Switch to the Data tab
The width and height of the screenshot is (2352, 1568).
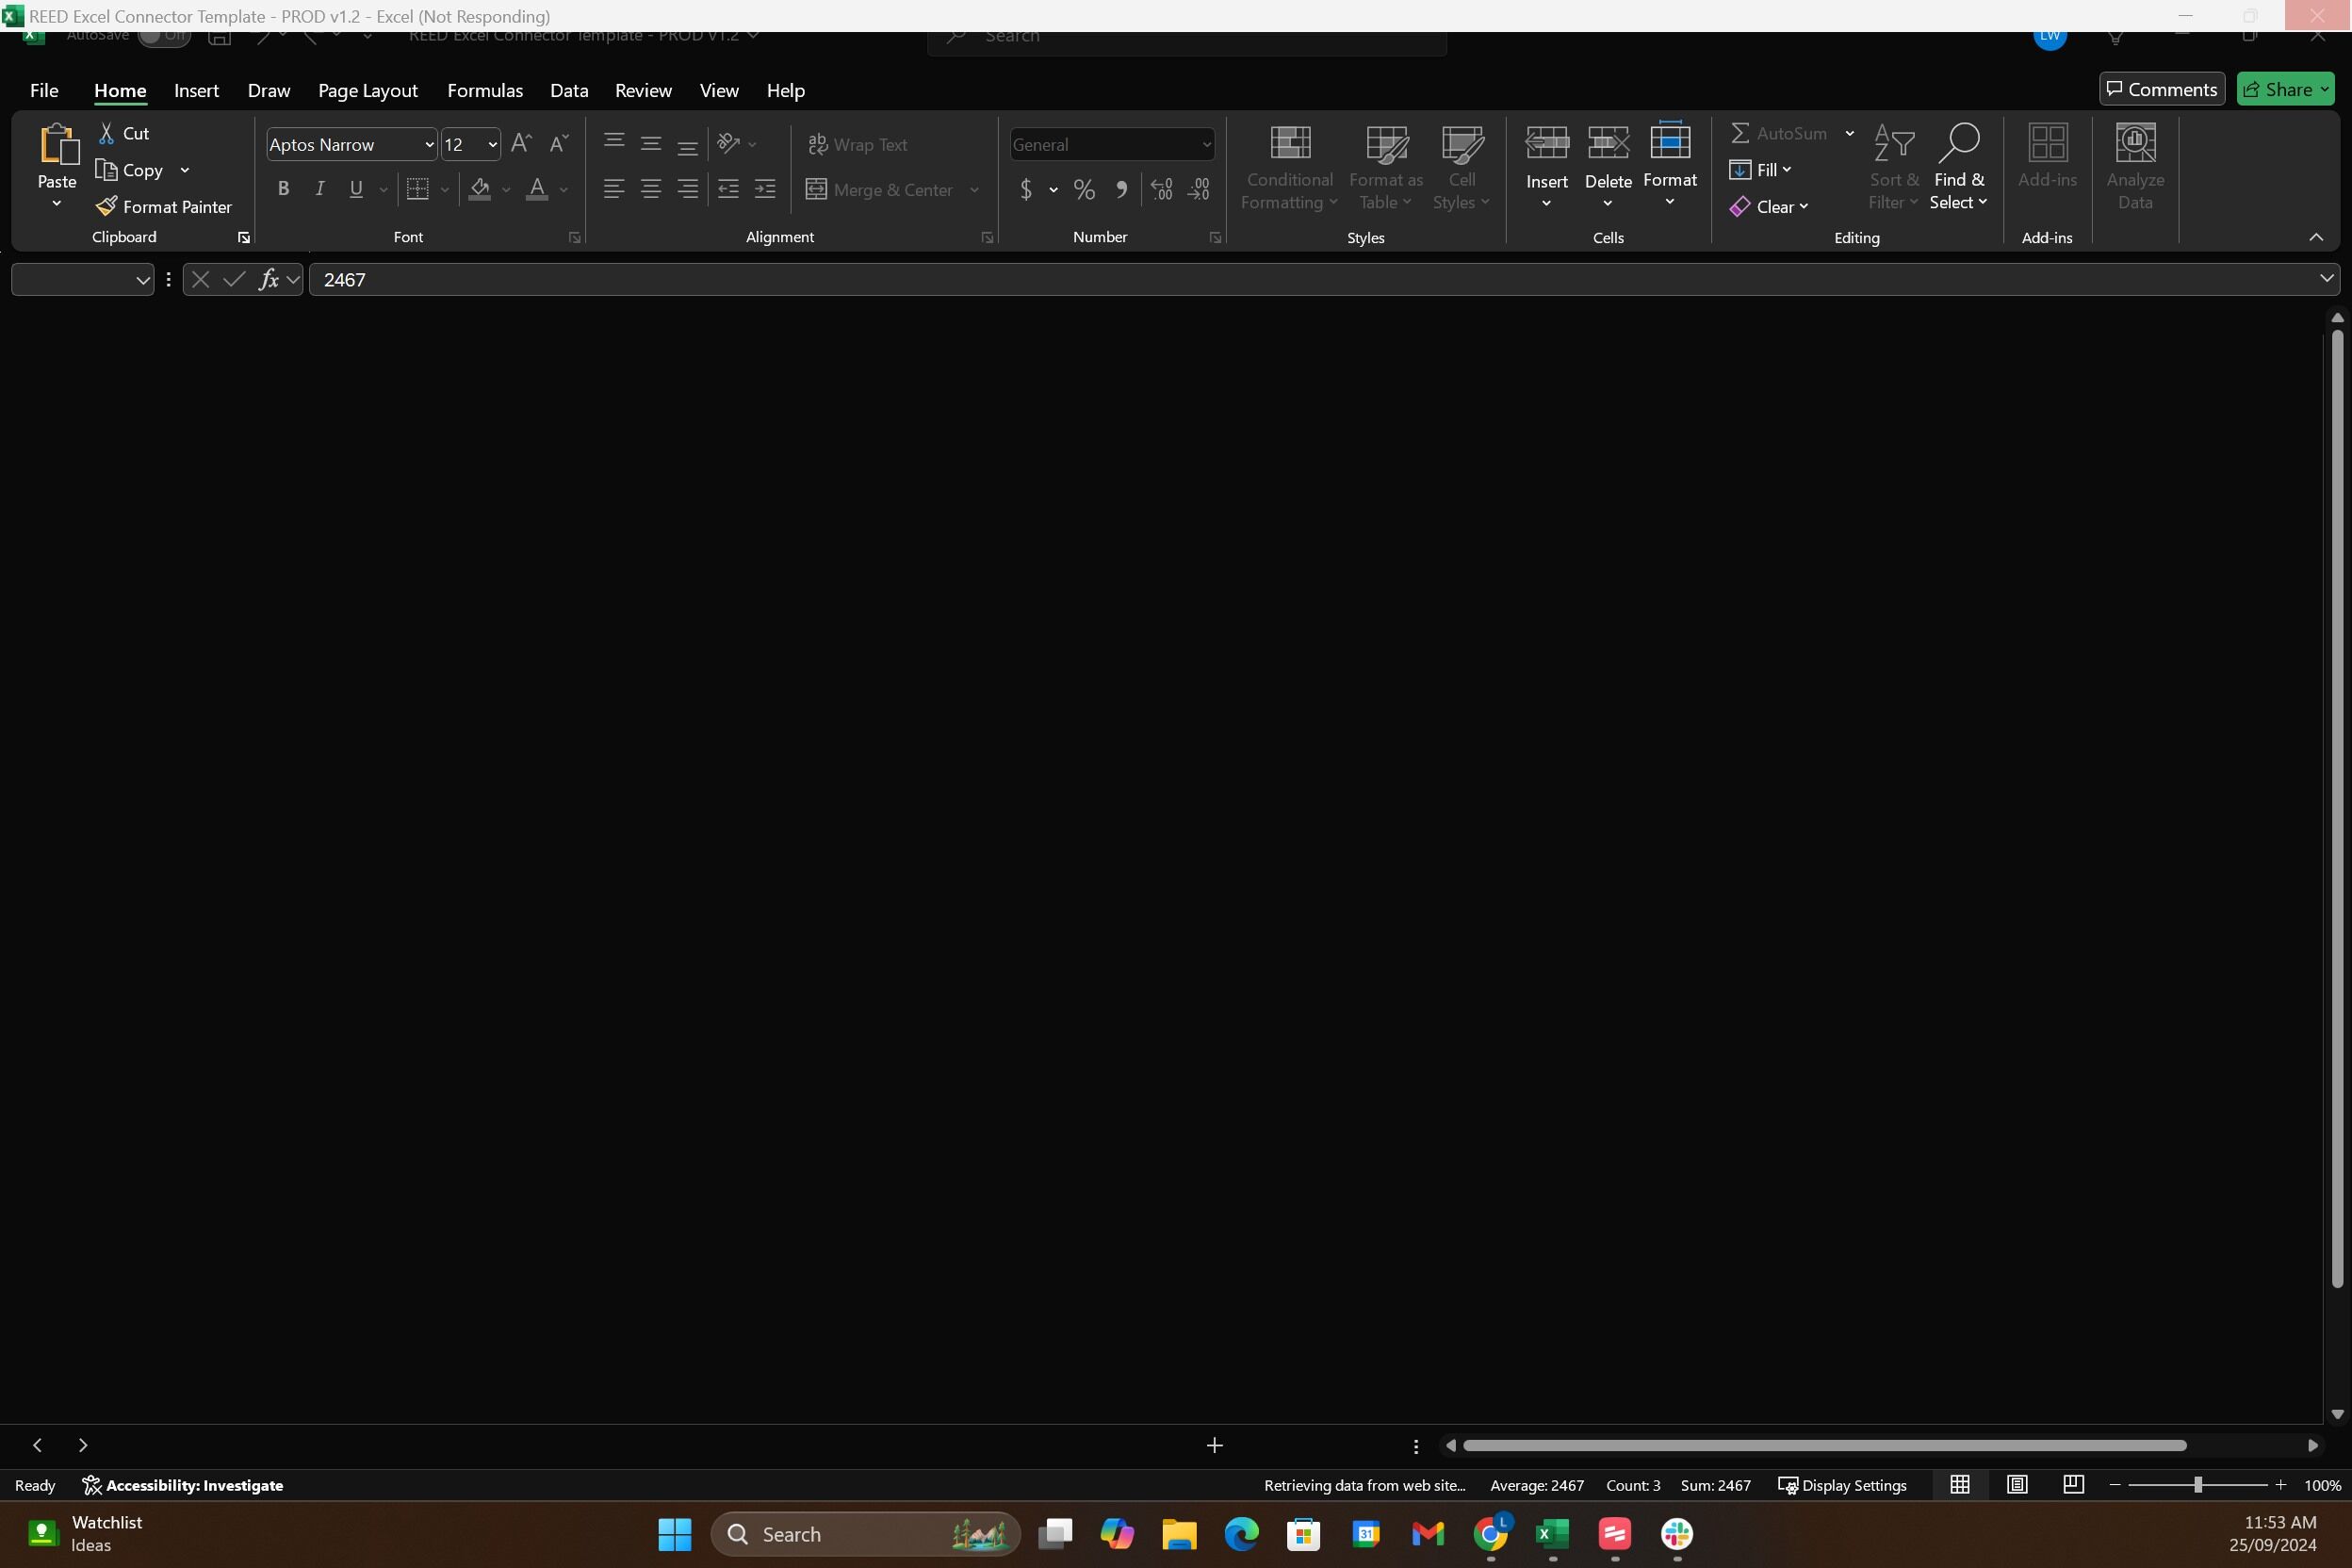(569, 91)
